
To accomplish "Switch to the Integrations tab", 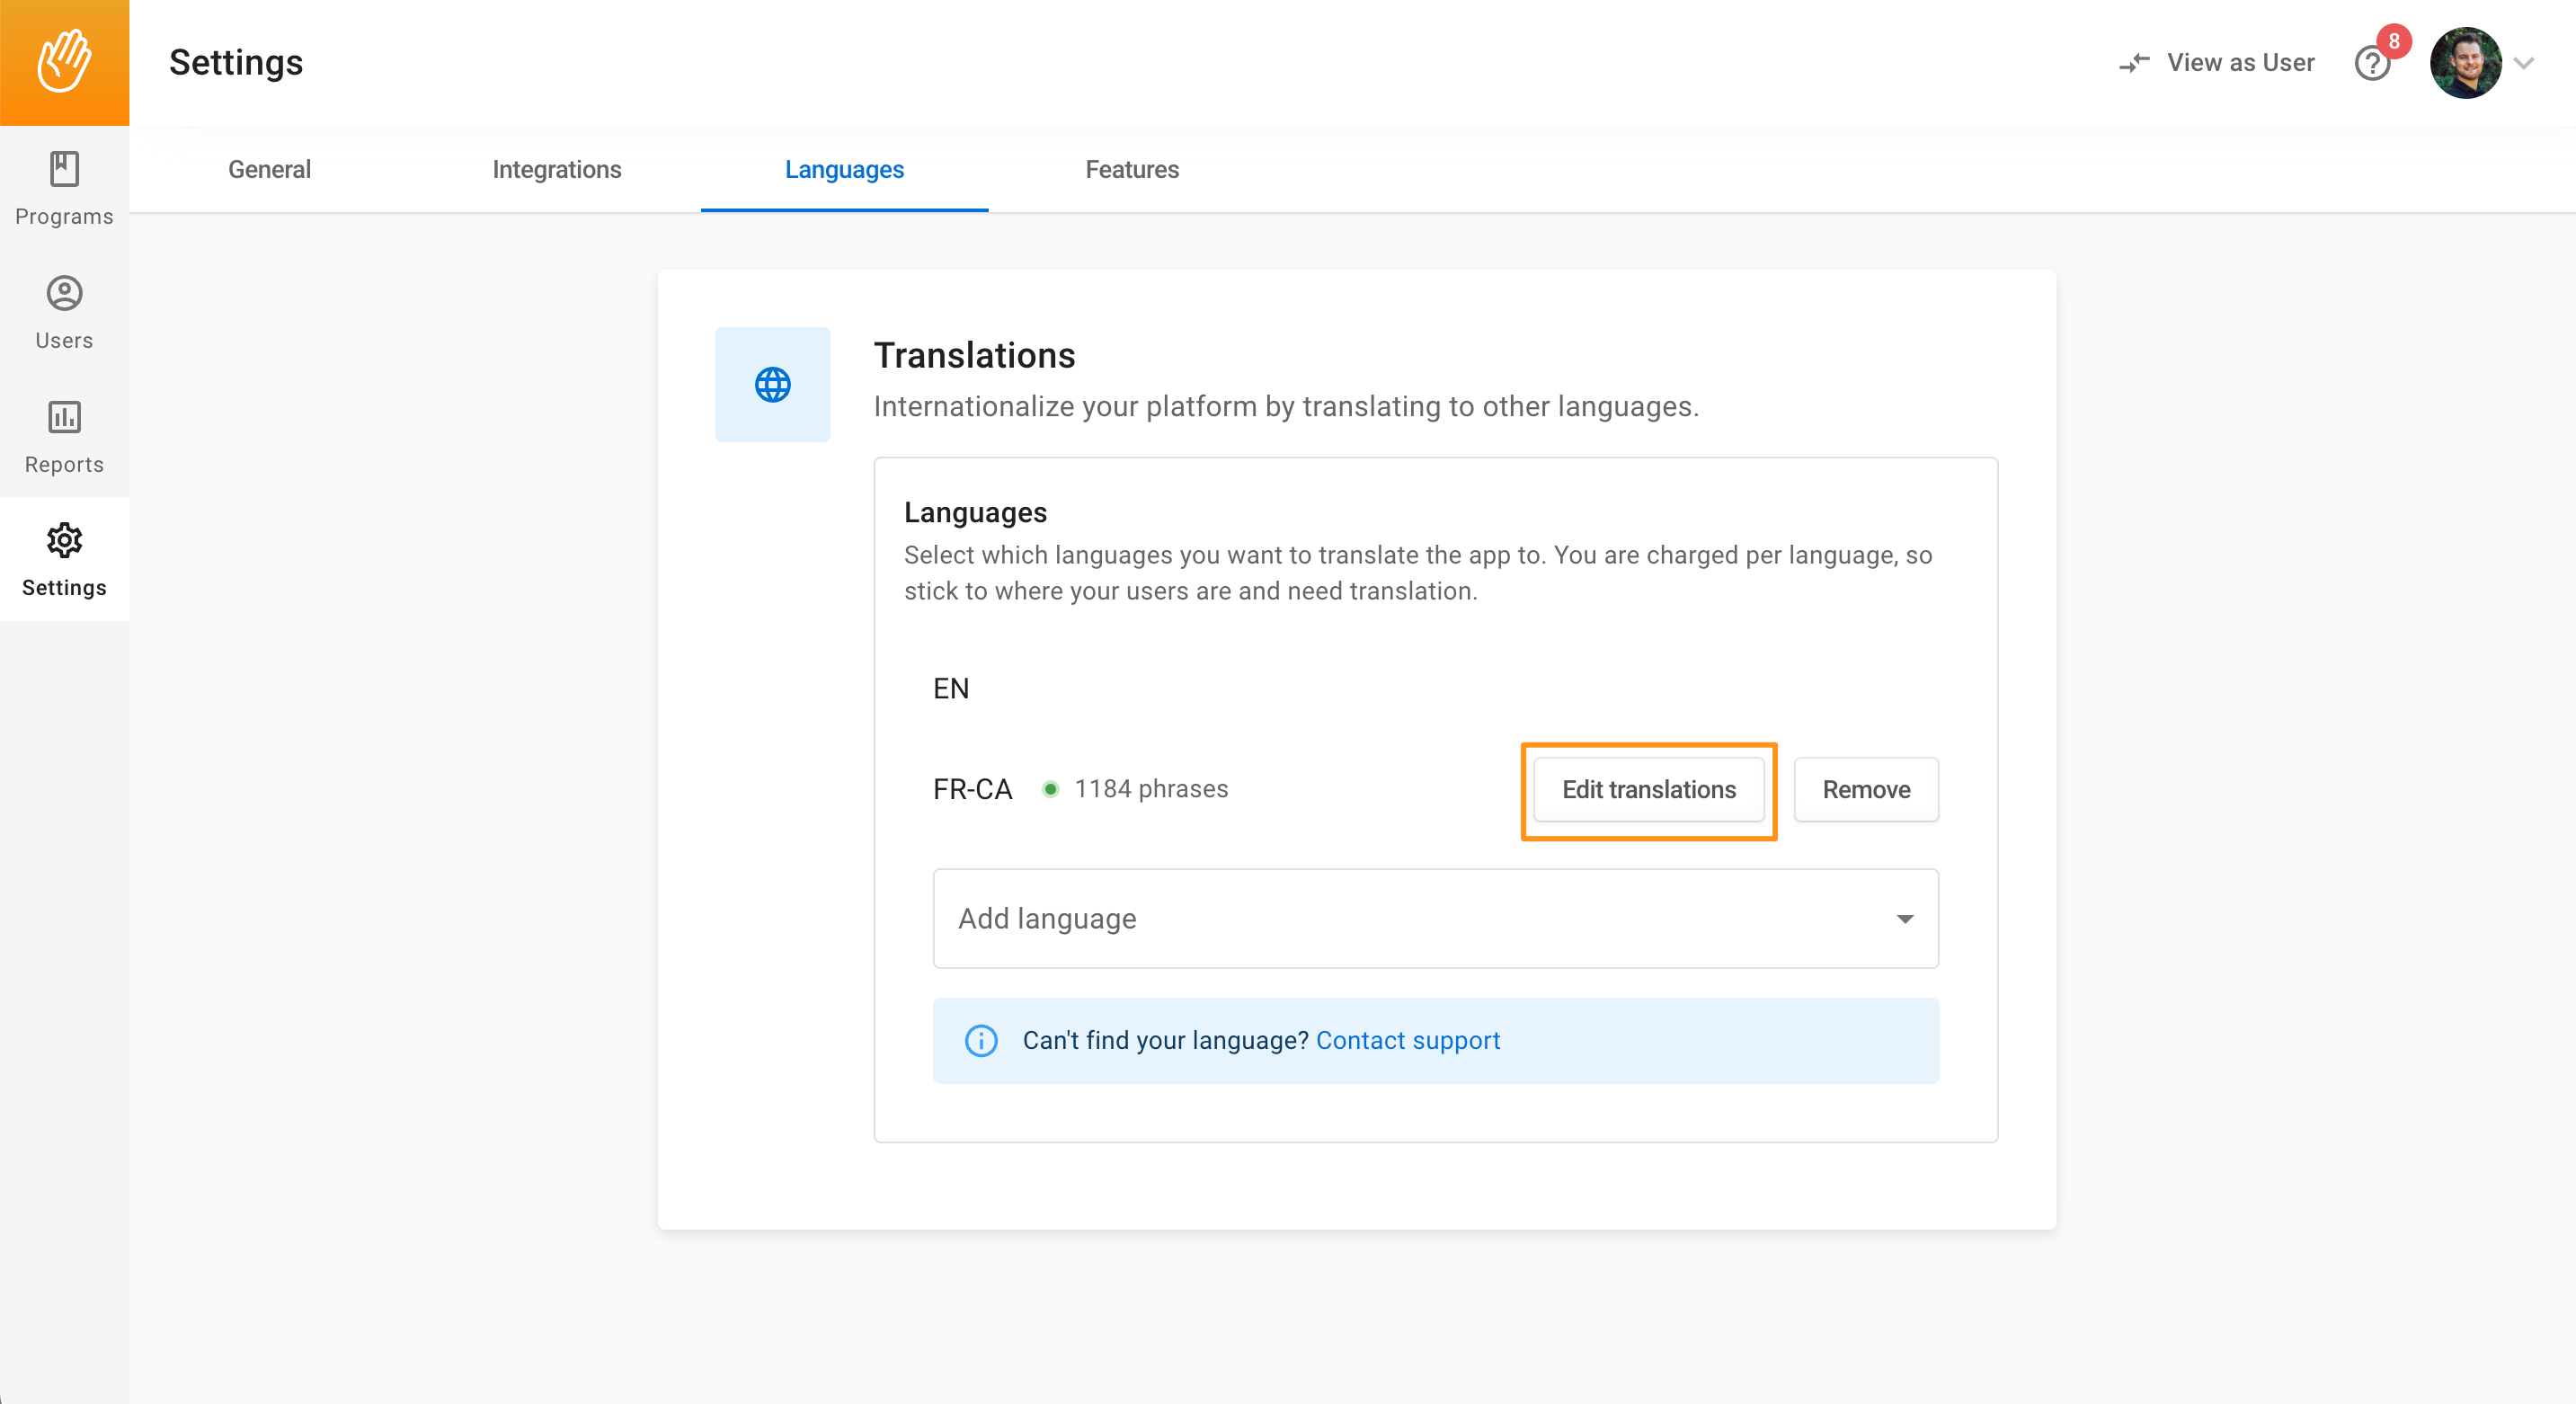I will pos(557,170).
